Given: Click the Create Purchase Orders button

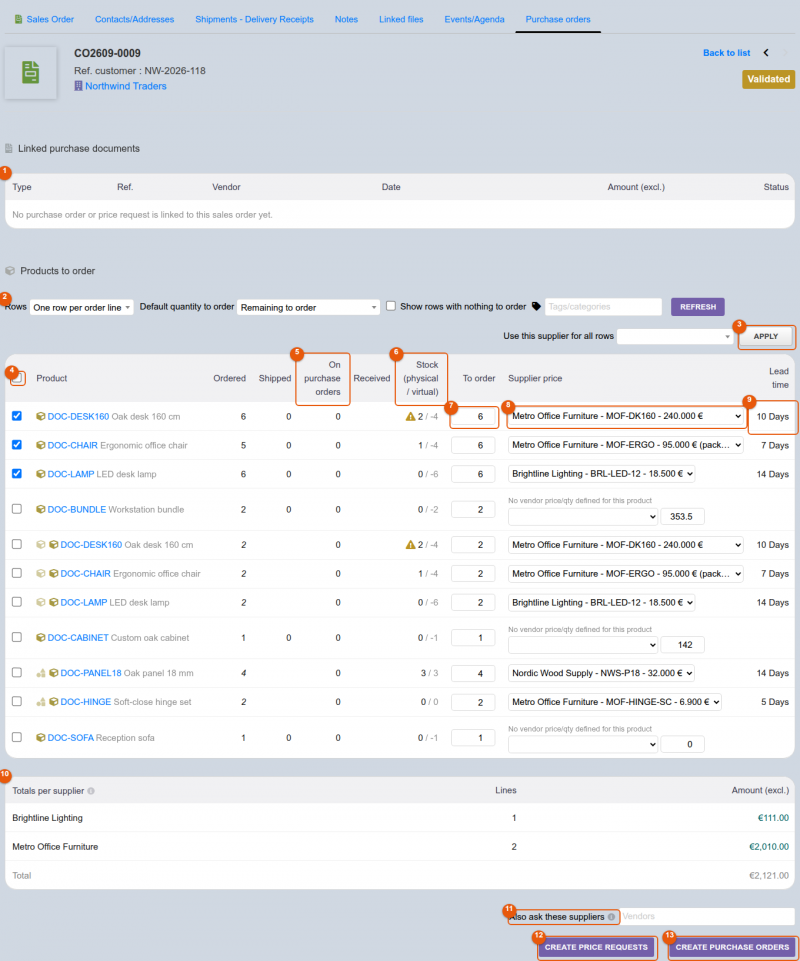Looking at the screenshot, I should pos(732,947).
